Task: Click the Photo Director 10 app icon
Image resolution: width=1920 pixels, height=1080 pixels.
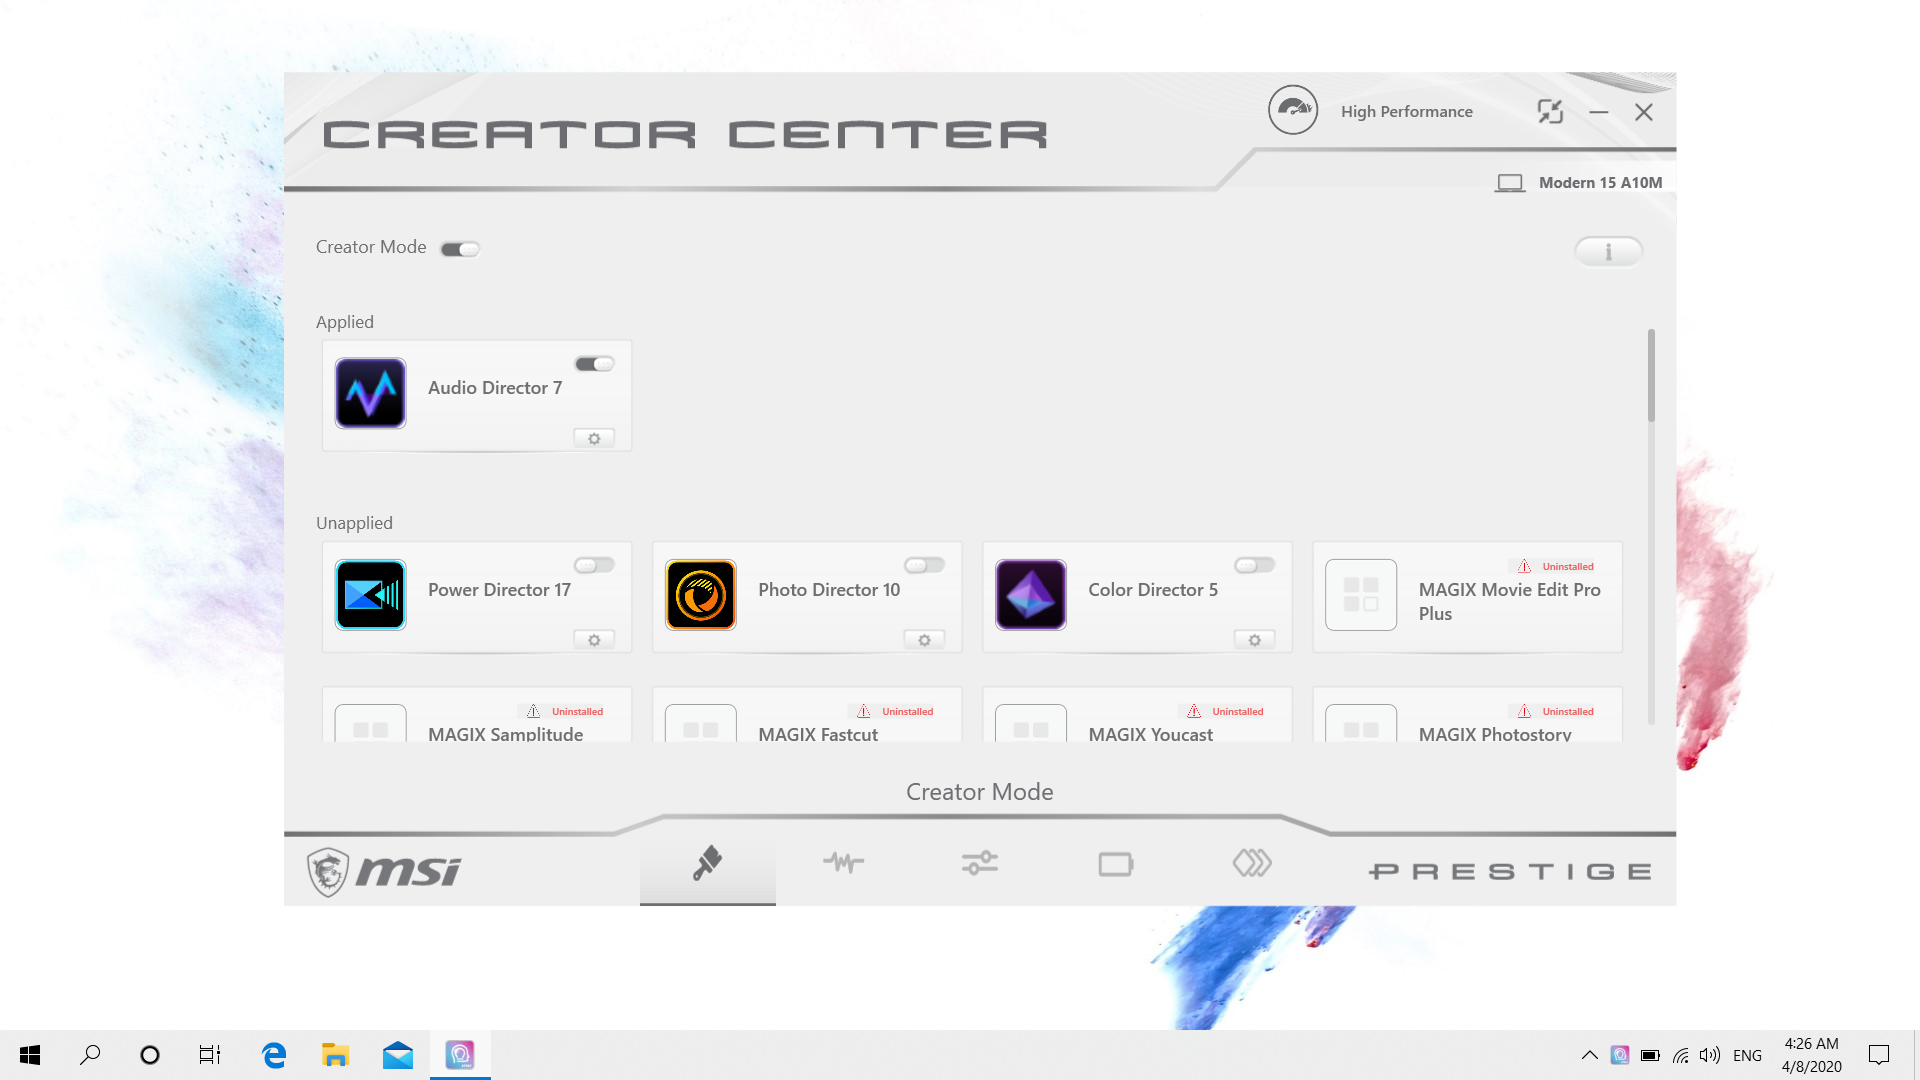Action: 701,595
